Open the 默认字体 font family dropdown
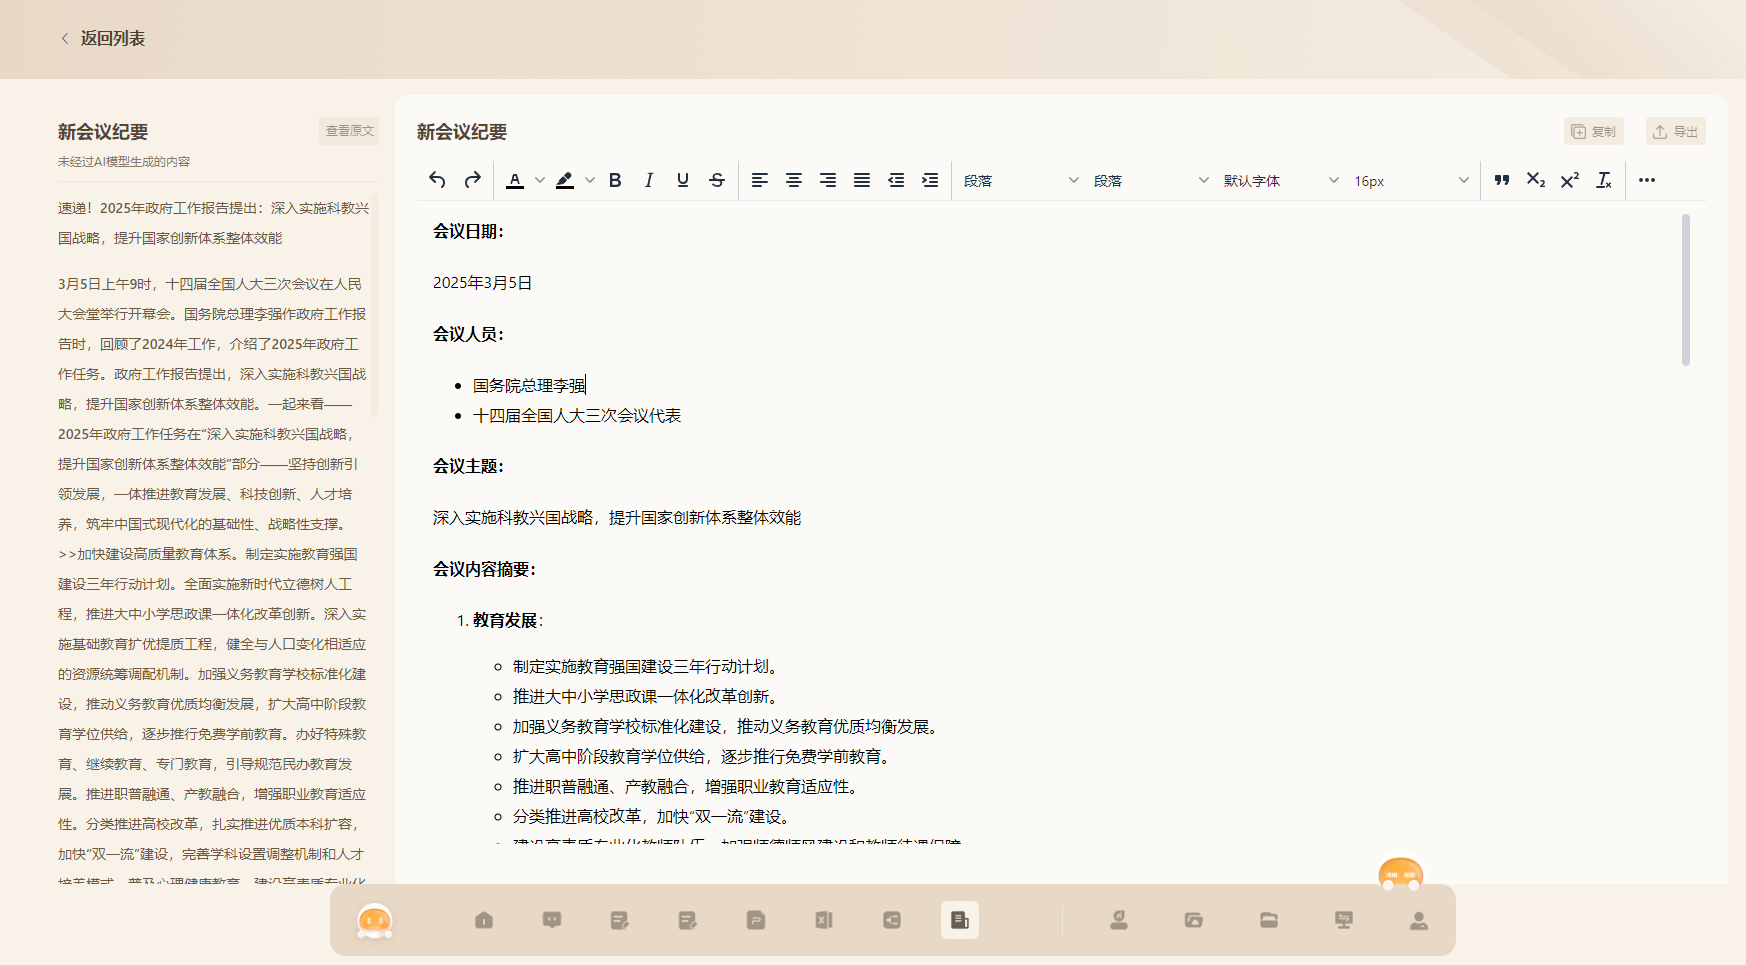1746x965 pixels. coord(1280,181)
